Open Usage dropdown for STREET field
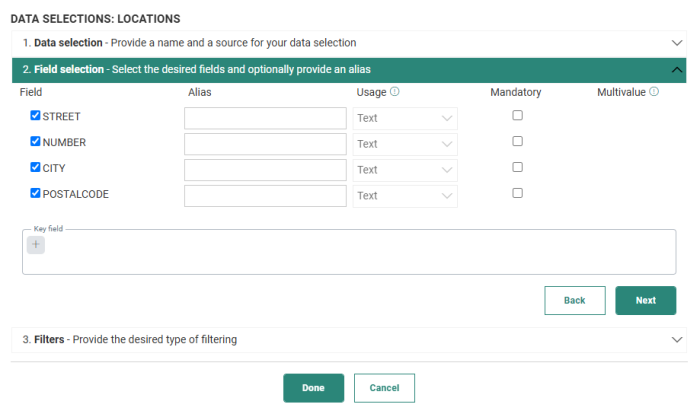 point(405,118)
